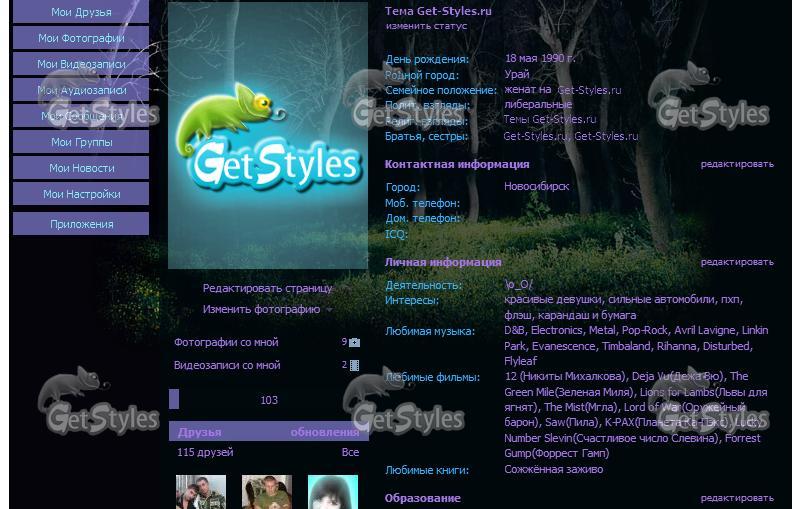Open the Приложения menu item
The width and height of the screenshot is (800, 509).
pos(81,224)
